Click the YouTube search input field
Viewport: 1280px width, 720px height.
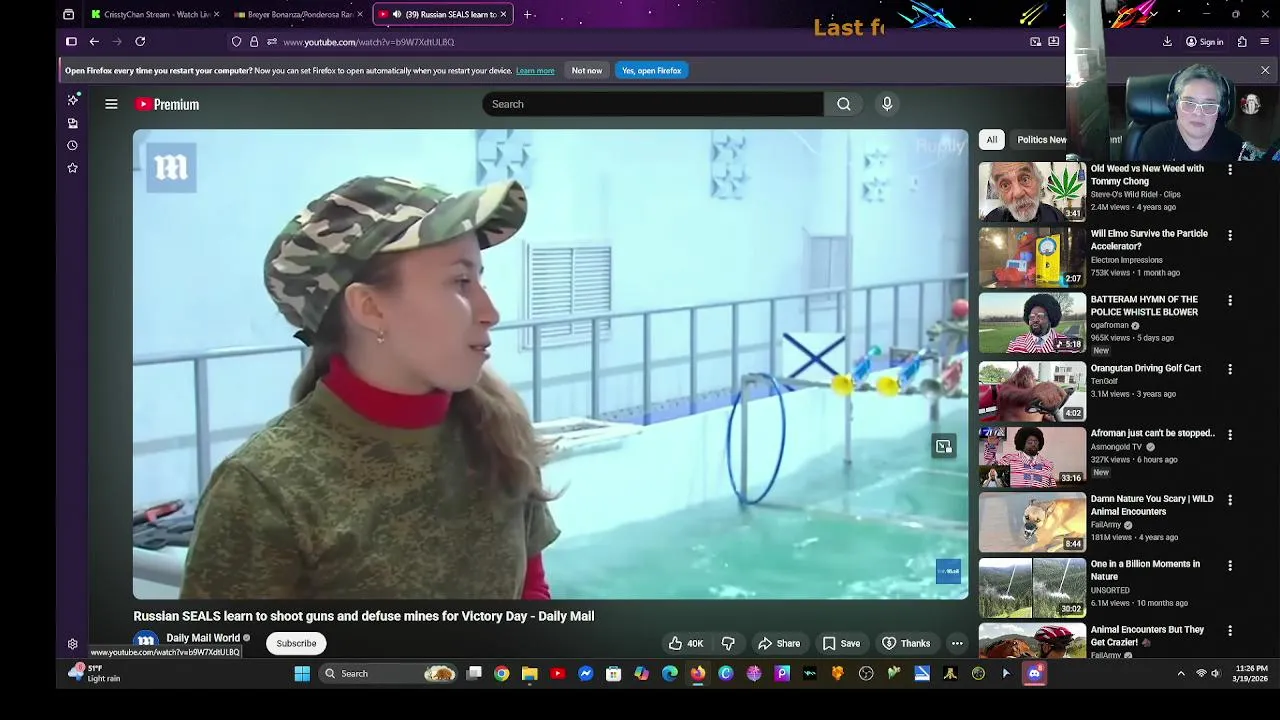coord(653,104)
